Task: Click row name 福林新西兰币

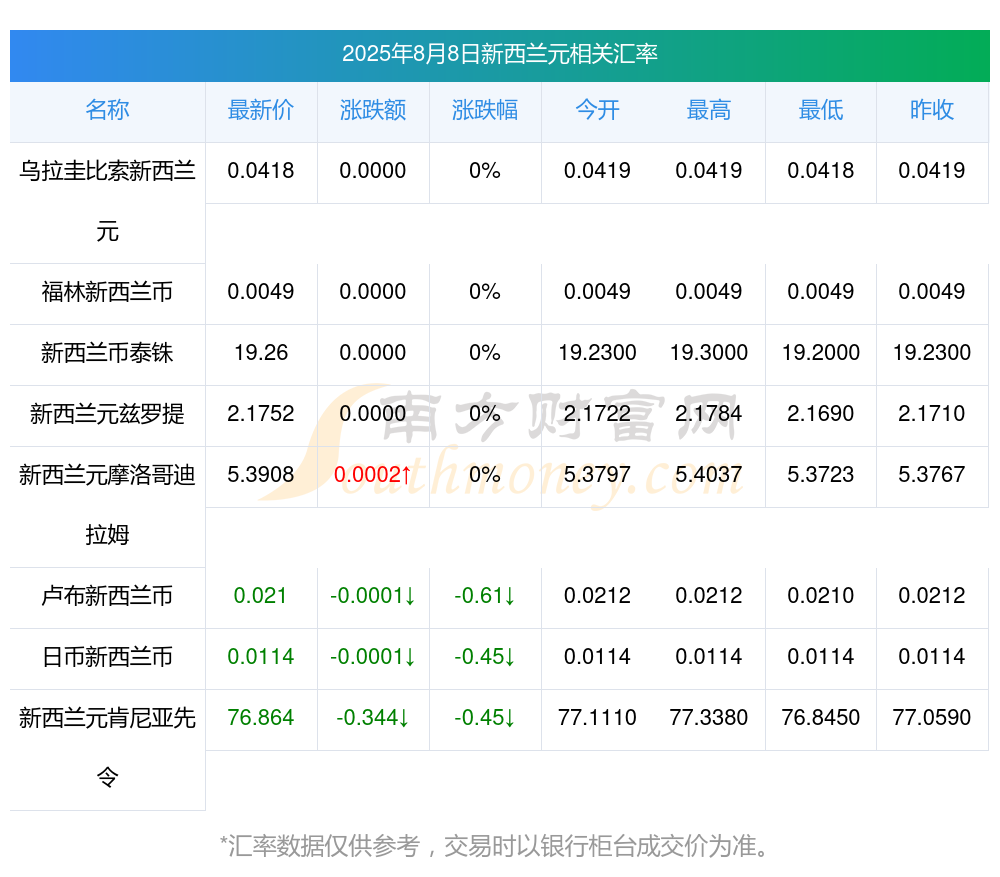Action: [x=107, y=292]
